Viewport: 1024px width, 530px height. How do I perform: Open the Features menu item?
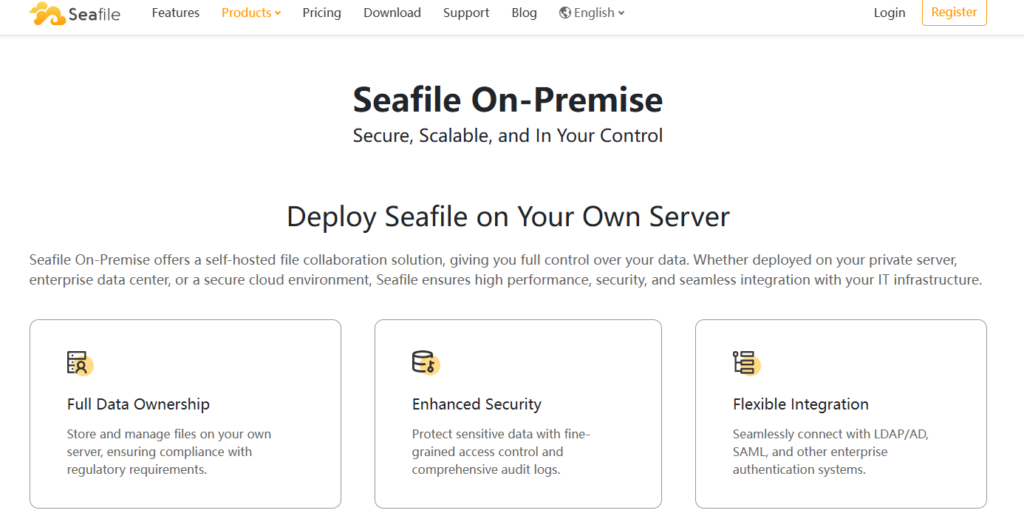(176, 12)
